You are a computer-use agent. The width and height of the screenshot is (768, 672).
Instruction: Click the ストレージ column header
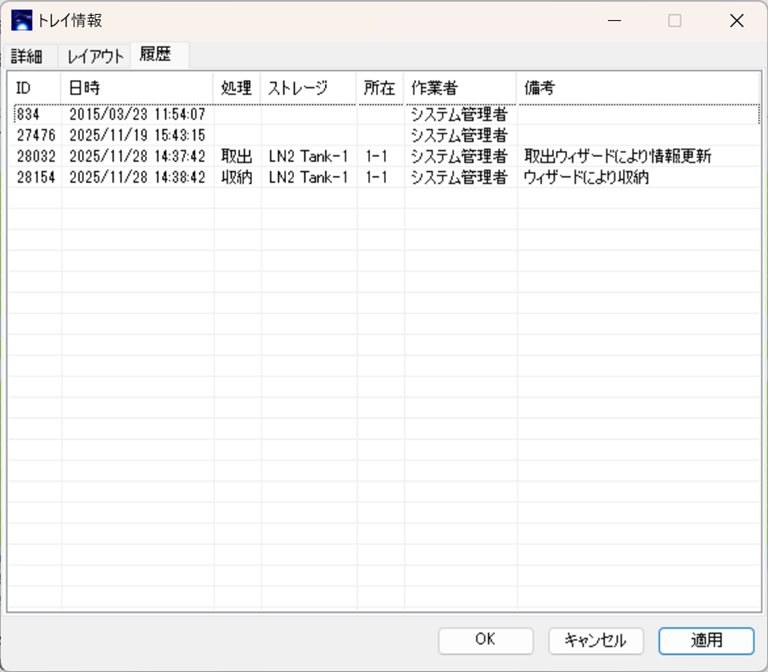(x=308, y=88)
